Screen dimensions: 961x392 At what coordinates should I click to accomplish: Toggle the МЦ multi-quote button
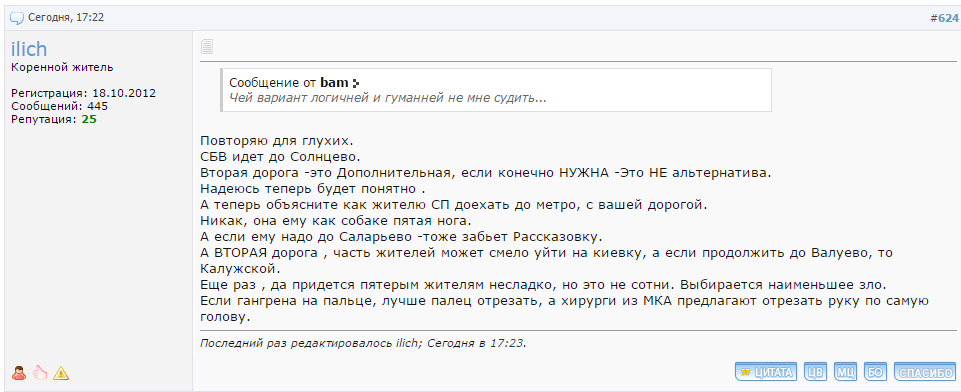click(x=846, y=371)
